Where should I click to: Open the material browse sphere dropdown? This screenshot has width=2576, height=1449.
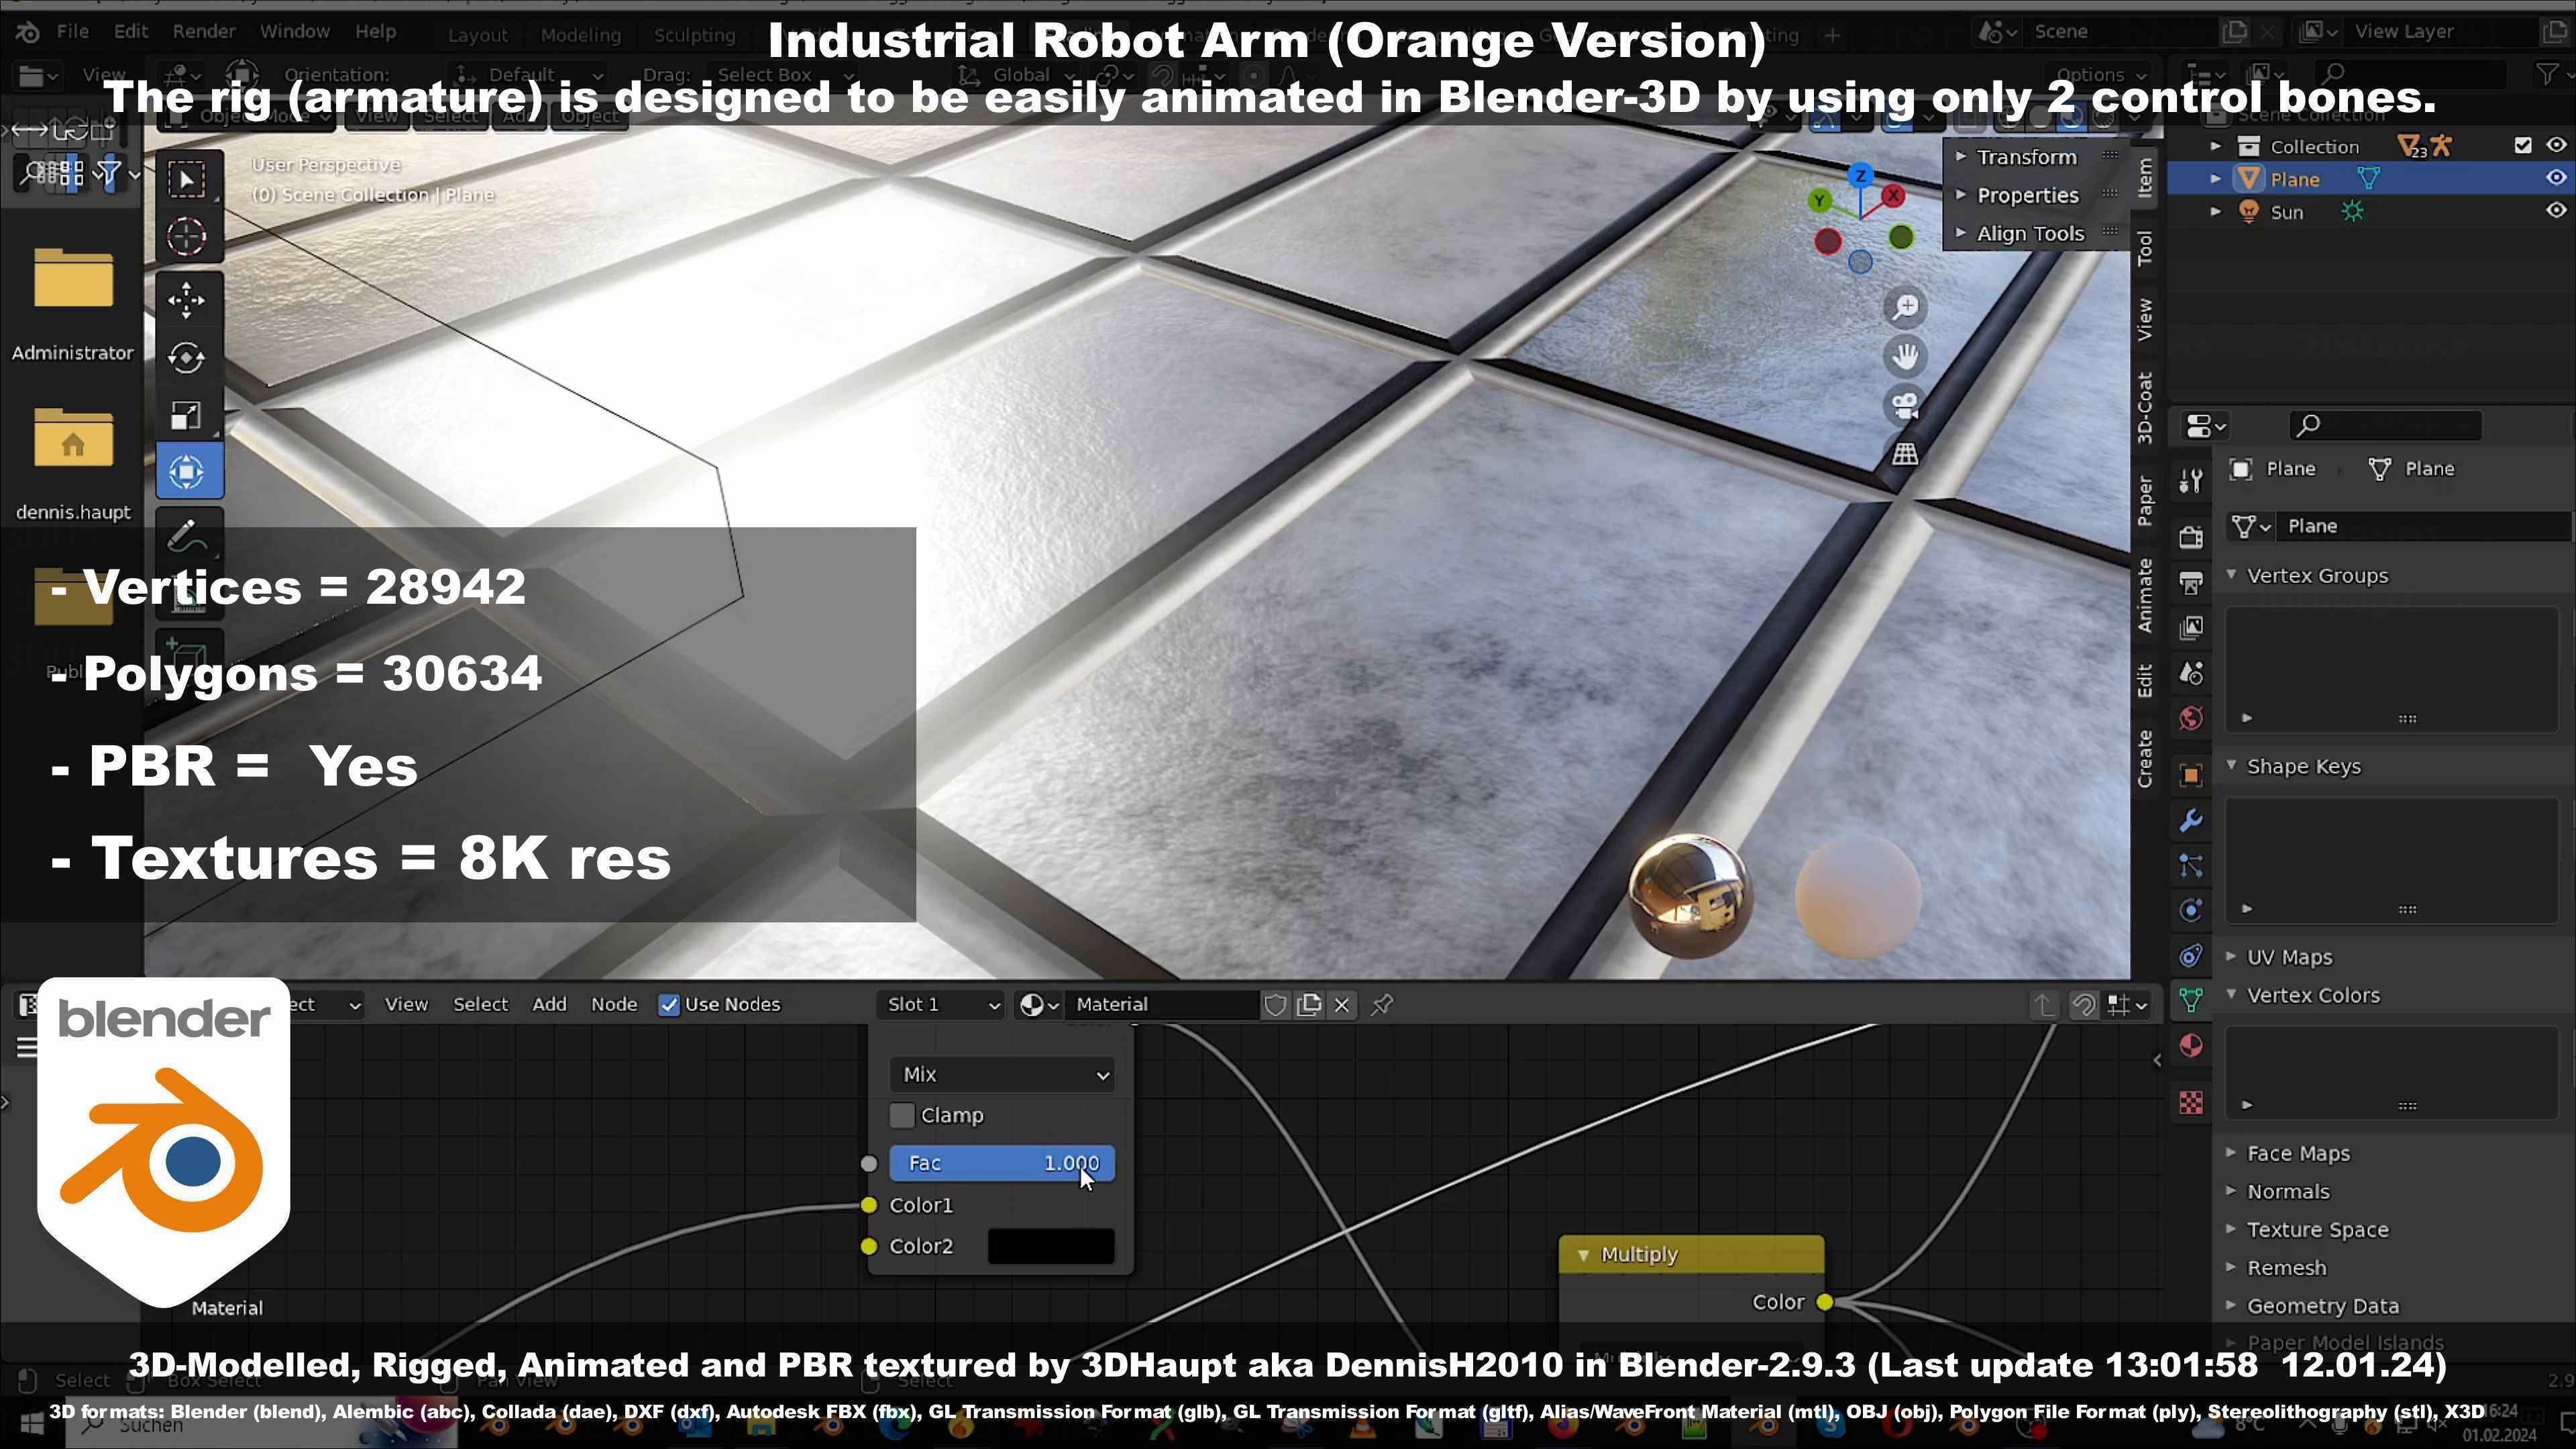(x=1038, y=1005)
